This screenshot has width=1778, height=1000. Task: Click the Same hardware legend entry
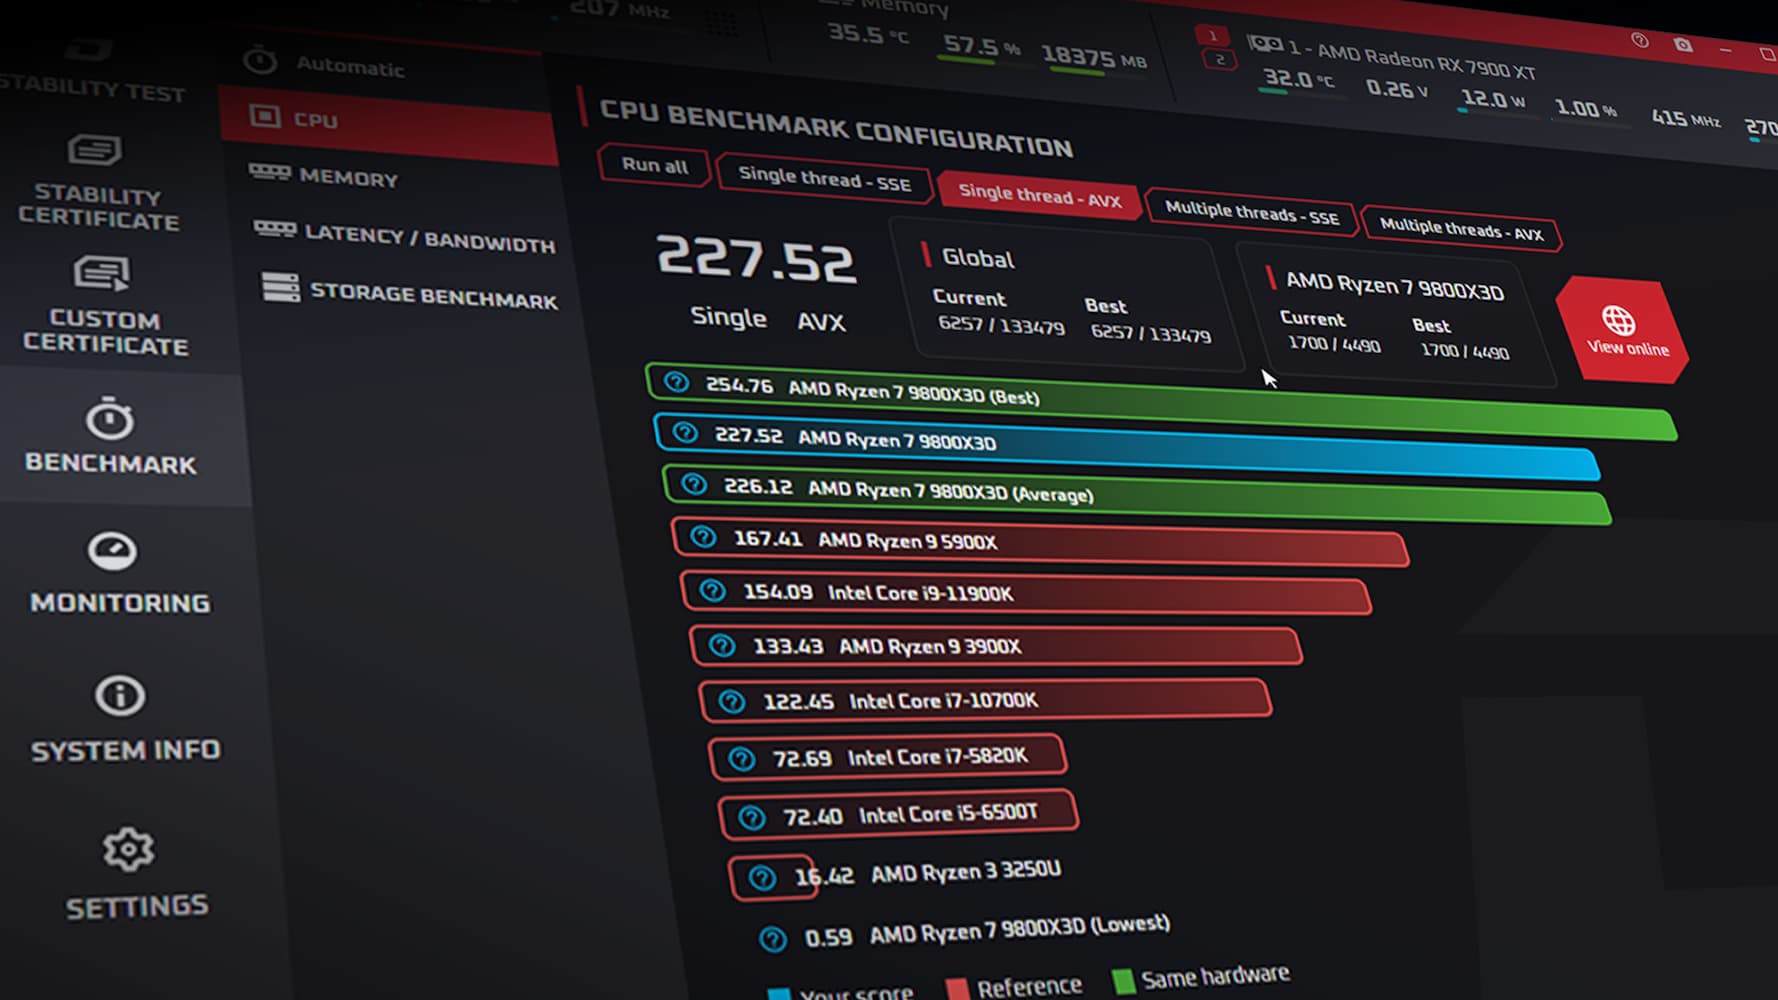1202,978
